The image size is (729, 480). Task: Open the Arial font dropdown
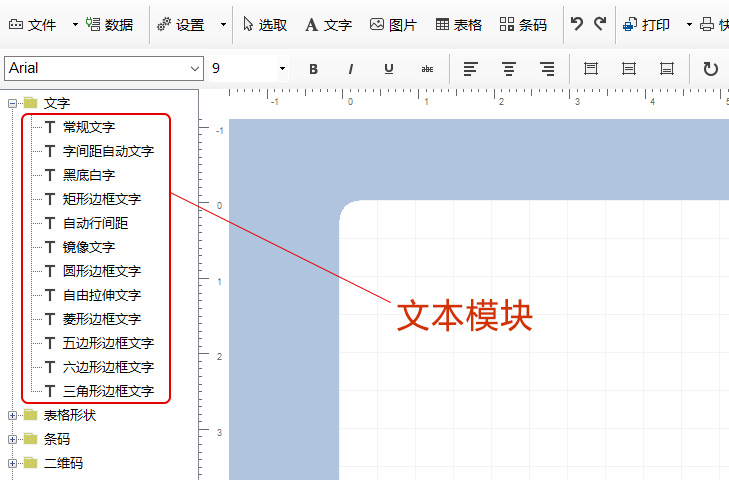193,69
